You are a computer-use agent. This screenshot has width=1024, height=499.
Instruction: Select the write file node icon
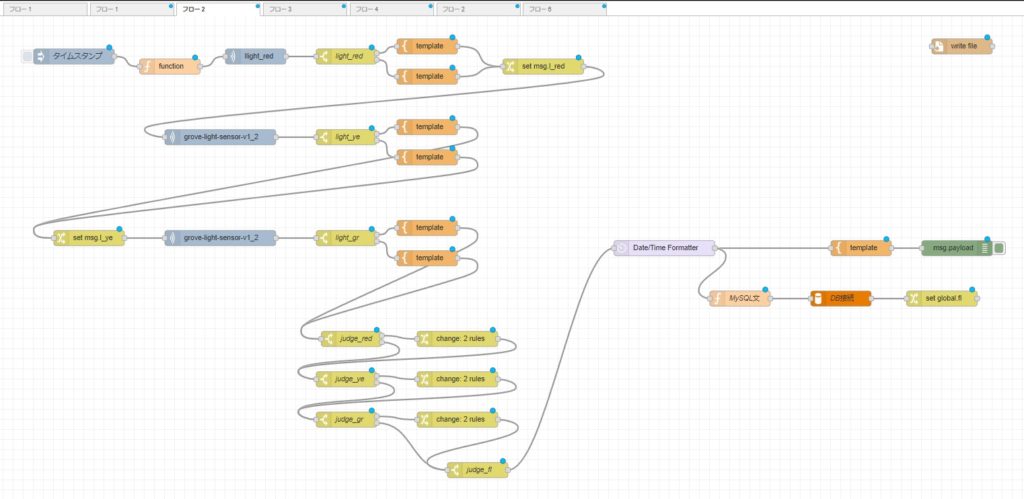click(939, 46)
